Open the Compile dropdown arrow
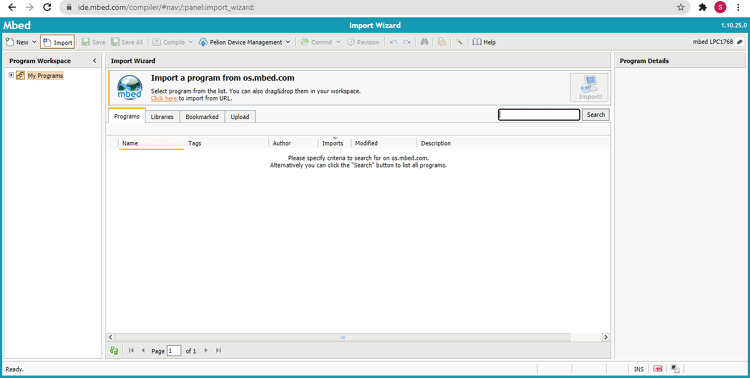This screenshot has width=750, height=378. (x=190, y=42)
